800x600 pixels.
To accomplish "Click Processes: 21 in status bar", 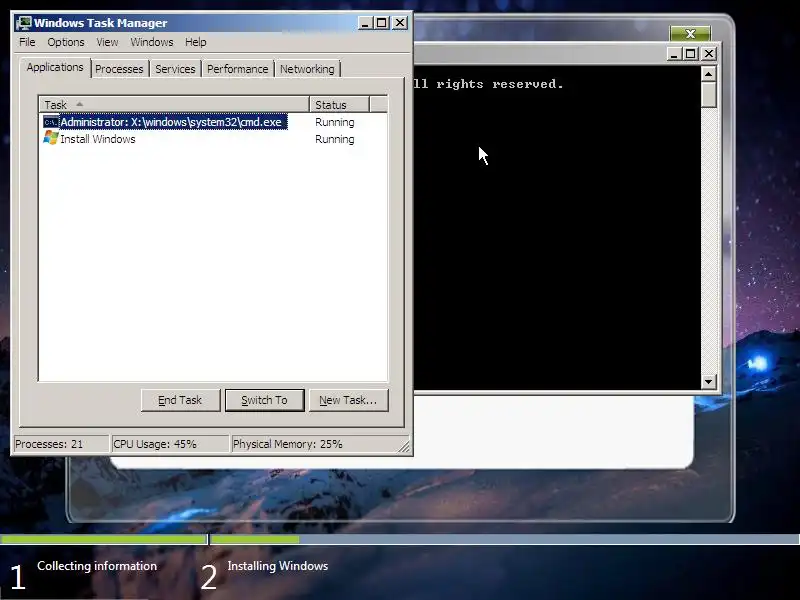I will [x=61, y=444].
